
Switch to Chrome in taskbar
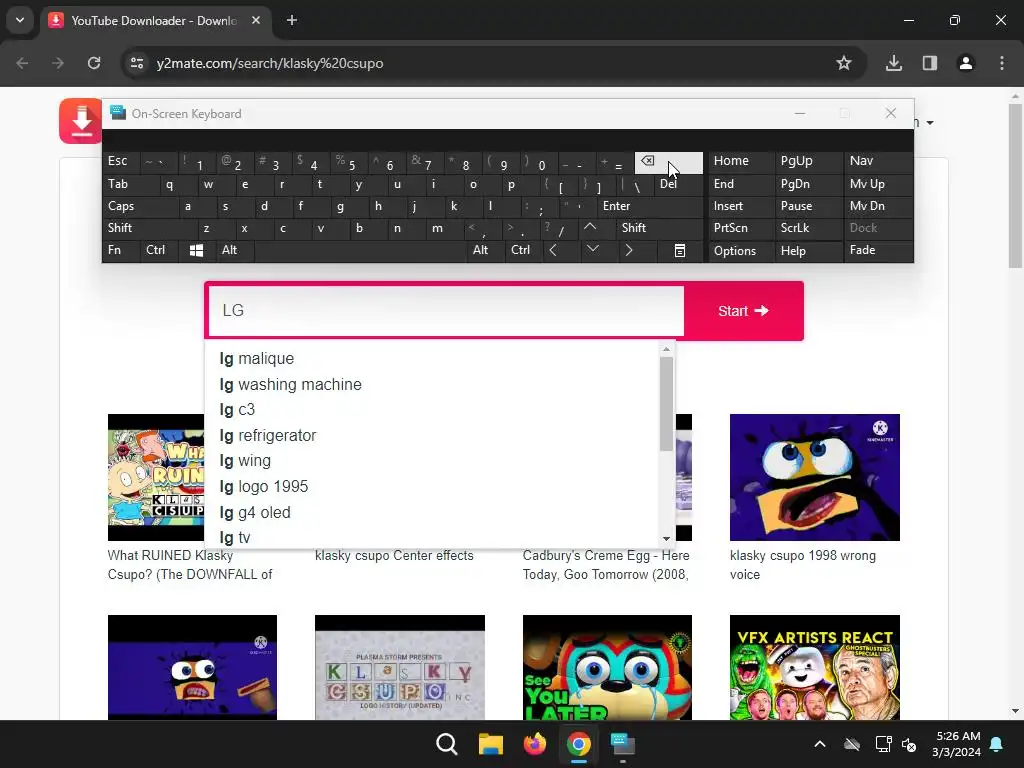pyautogui.click(x=579, y=744)
